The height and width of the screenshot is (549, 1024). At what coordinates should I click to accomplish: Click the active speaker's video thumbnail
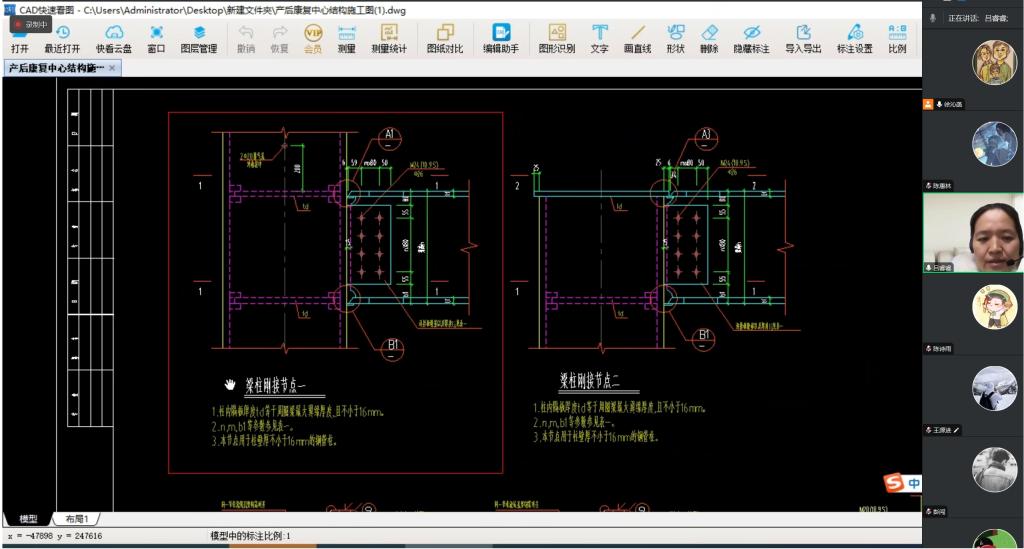(x=972, y=232)
